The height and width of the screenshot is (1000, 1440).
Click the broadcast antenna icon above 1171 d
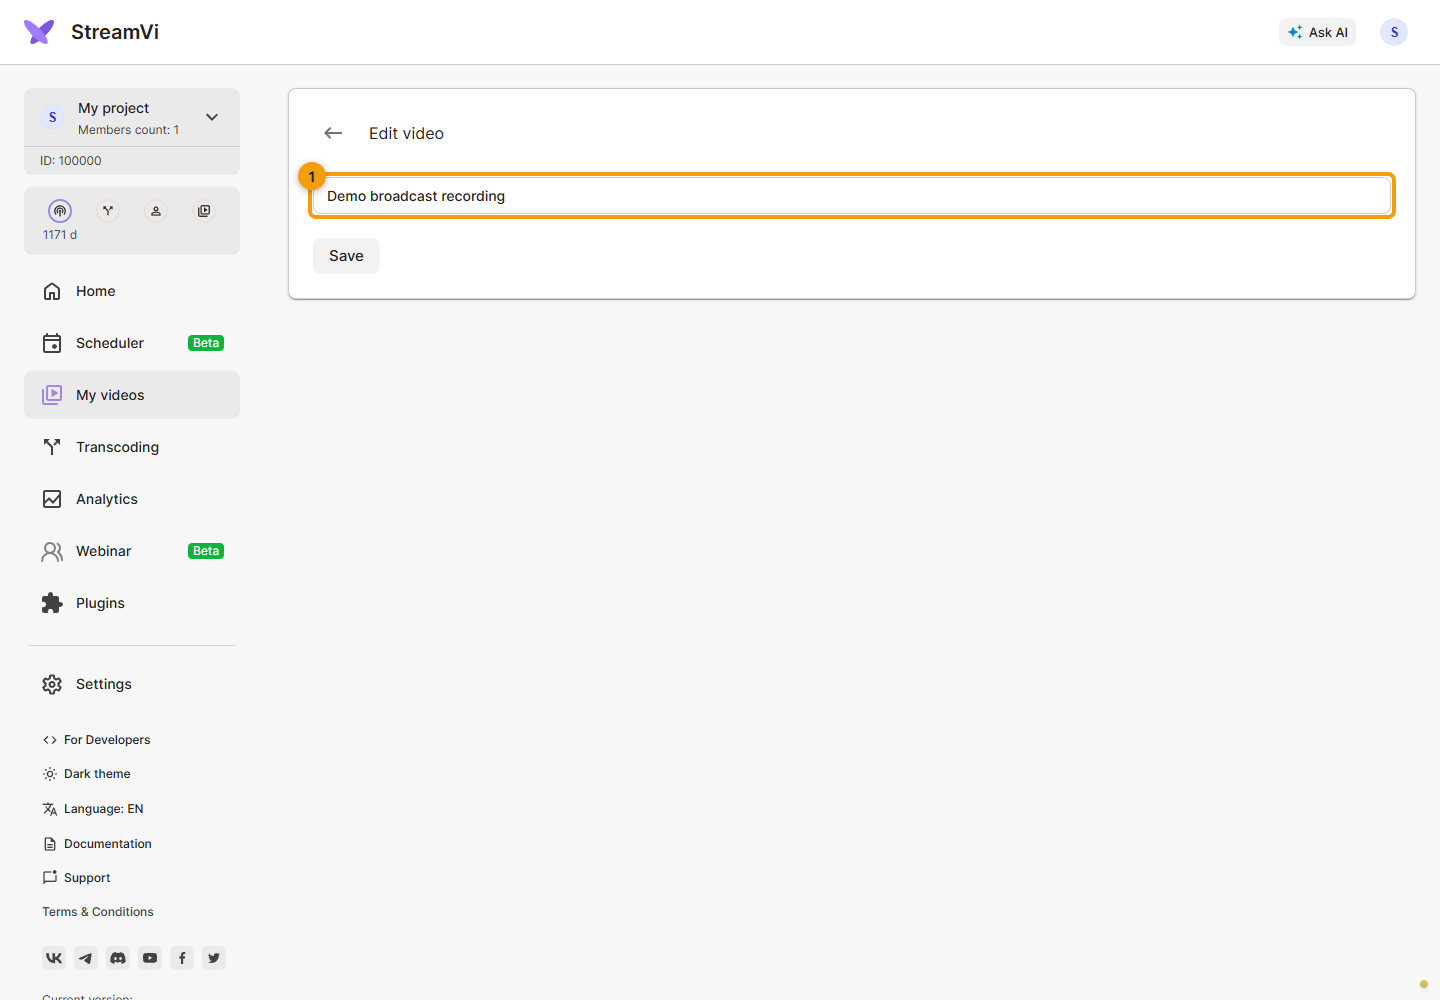[60, 211]
